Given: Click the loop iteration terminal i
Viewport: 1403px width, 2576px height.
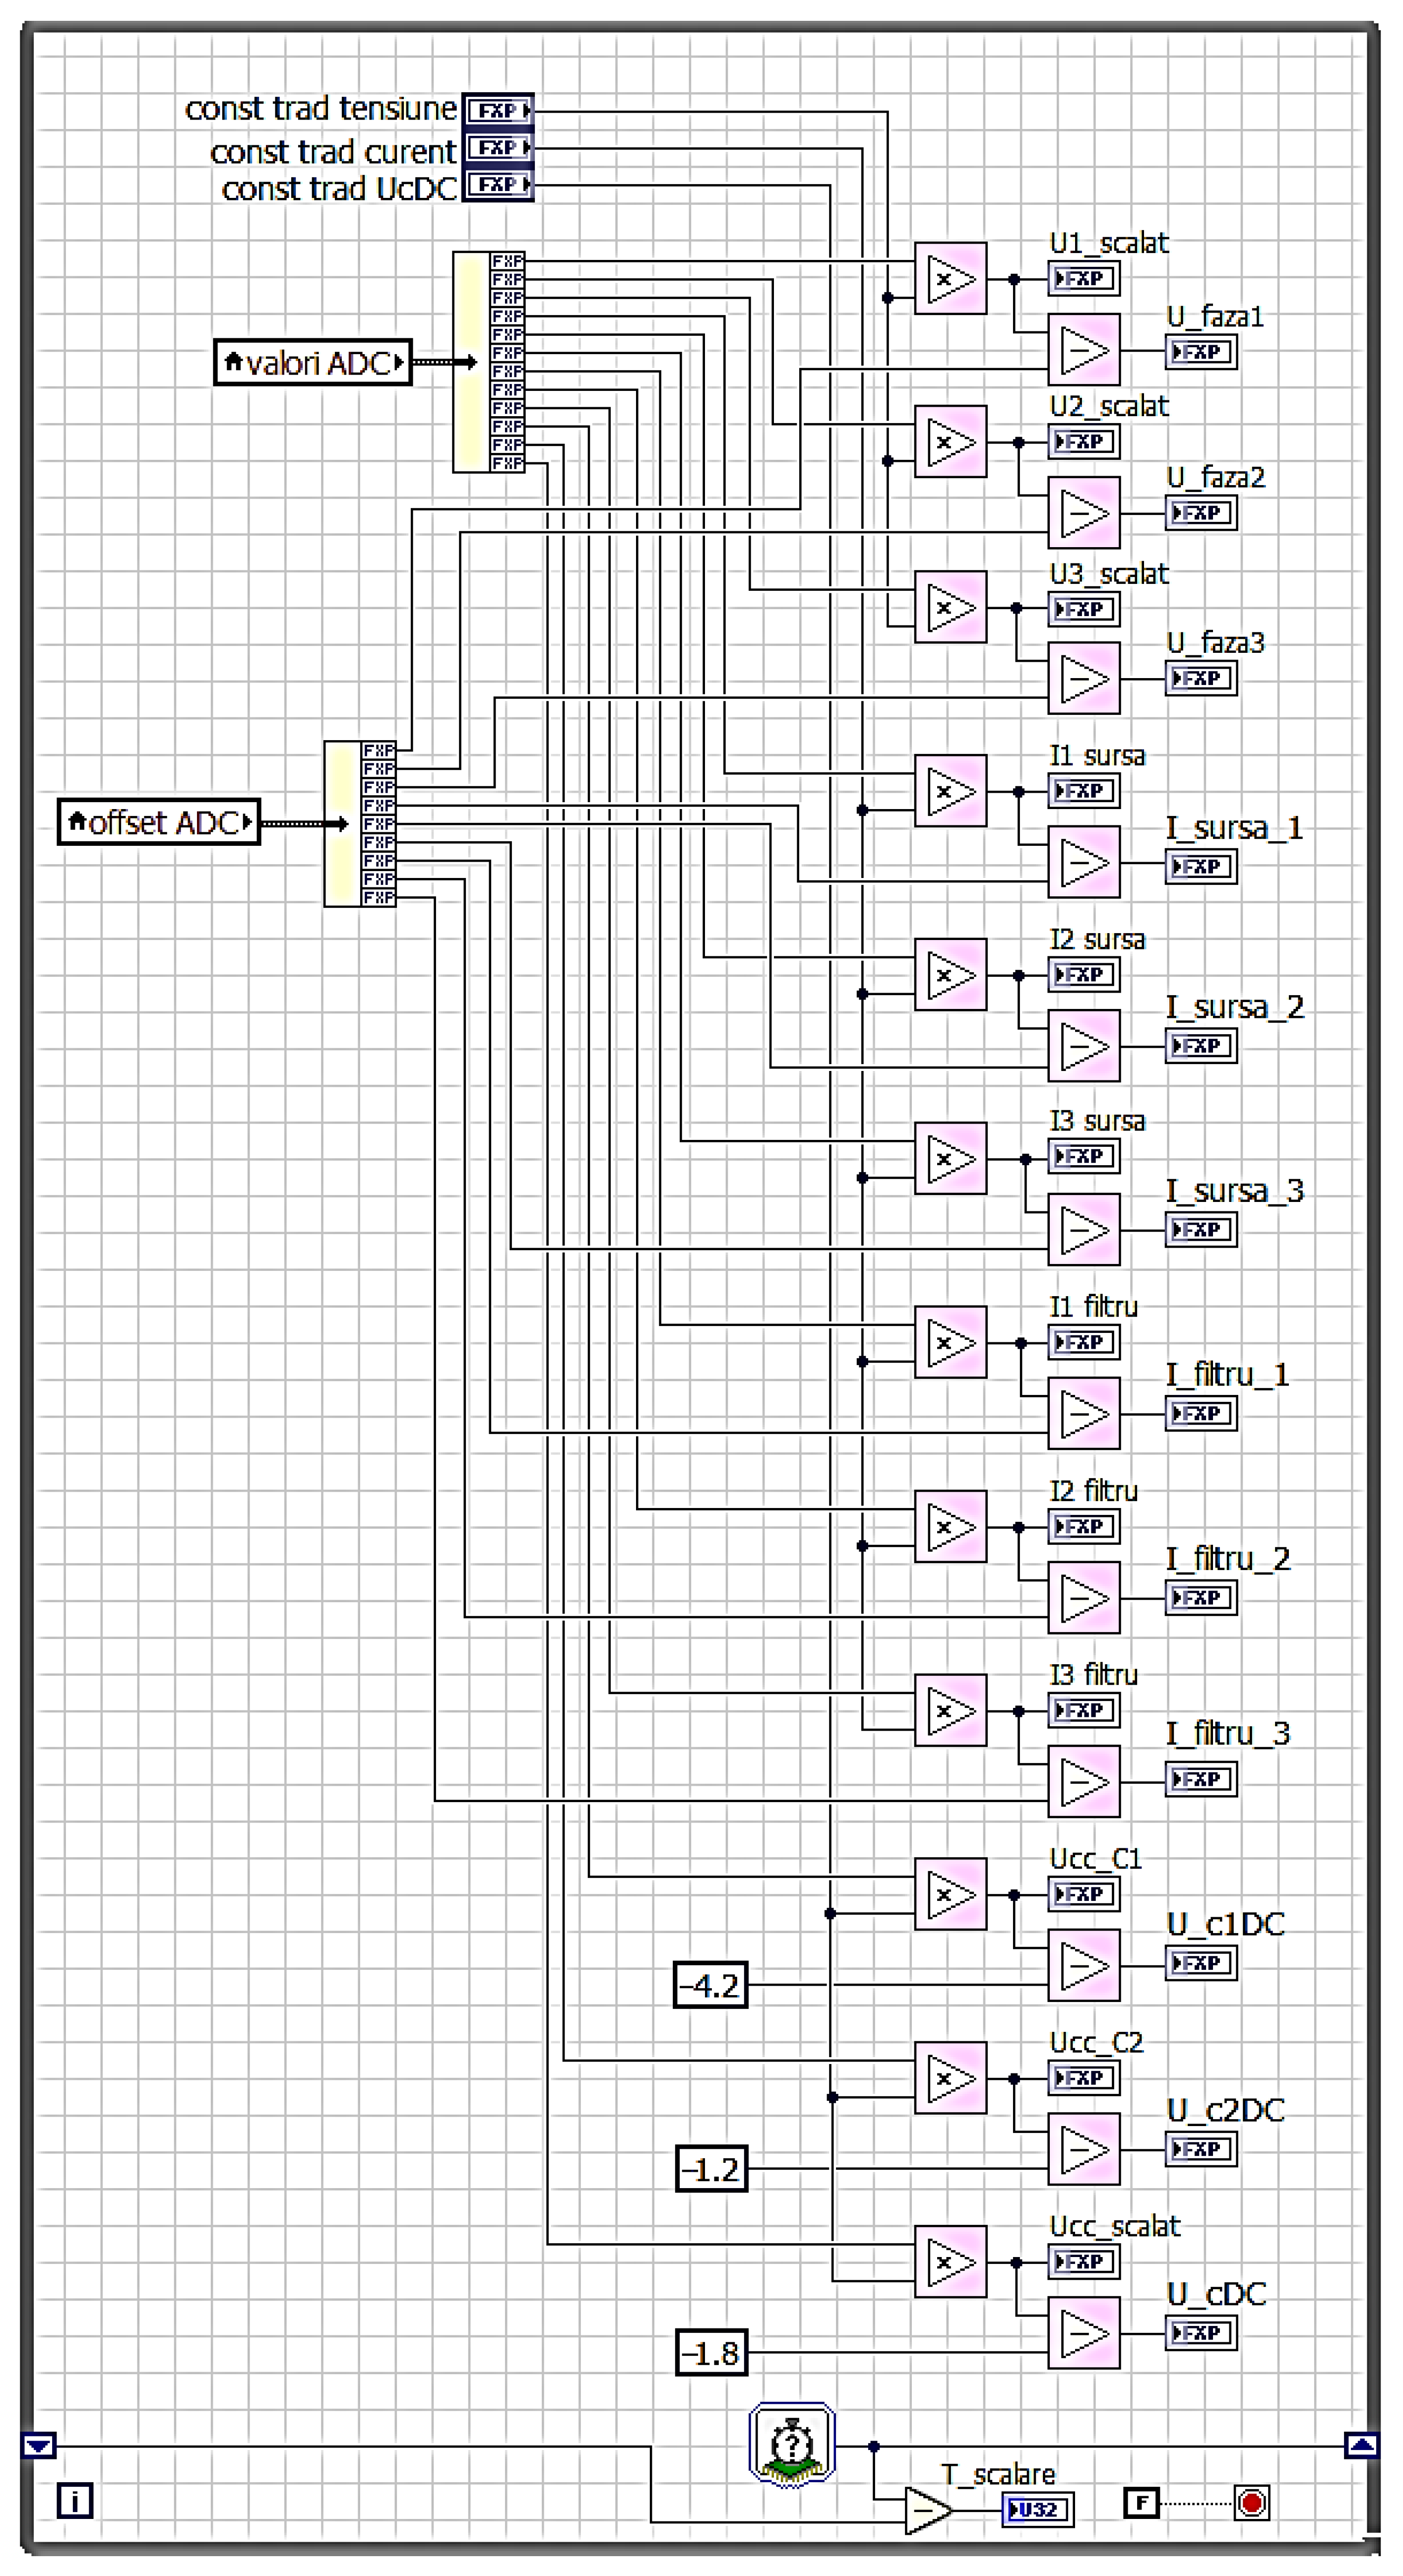Looking at the screenshot, I should pyautogui.click(x=75, y=2501).
